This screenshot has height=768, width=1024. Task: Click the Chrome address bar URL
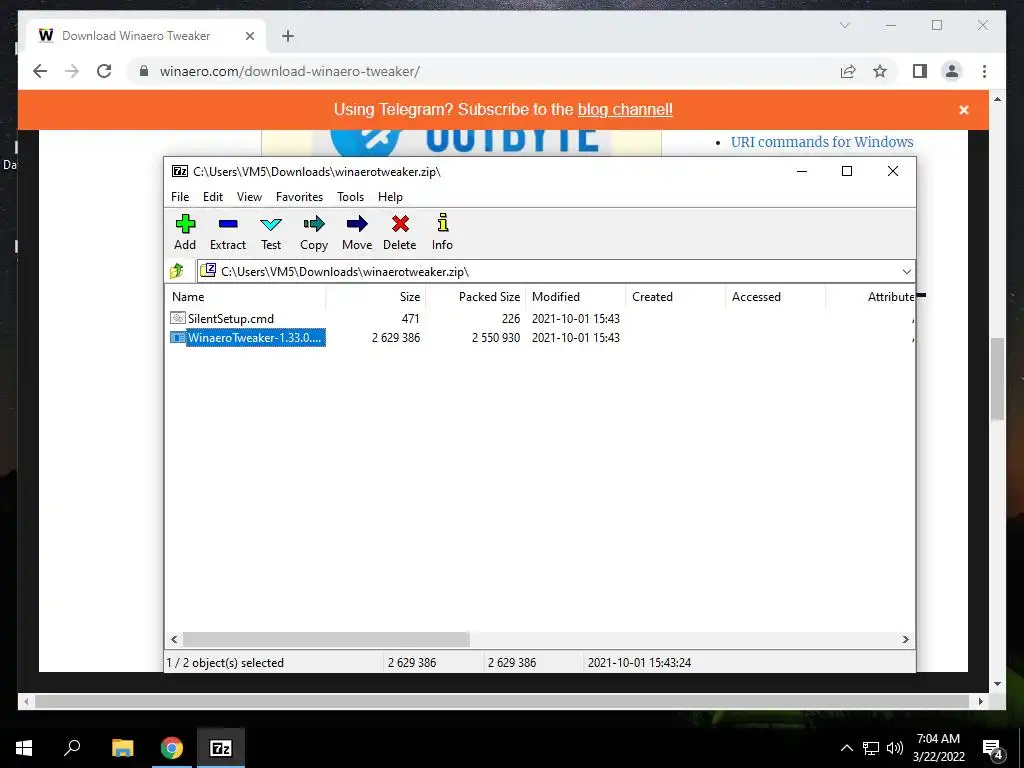289,71
